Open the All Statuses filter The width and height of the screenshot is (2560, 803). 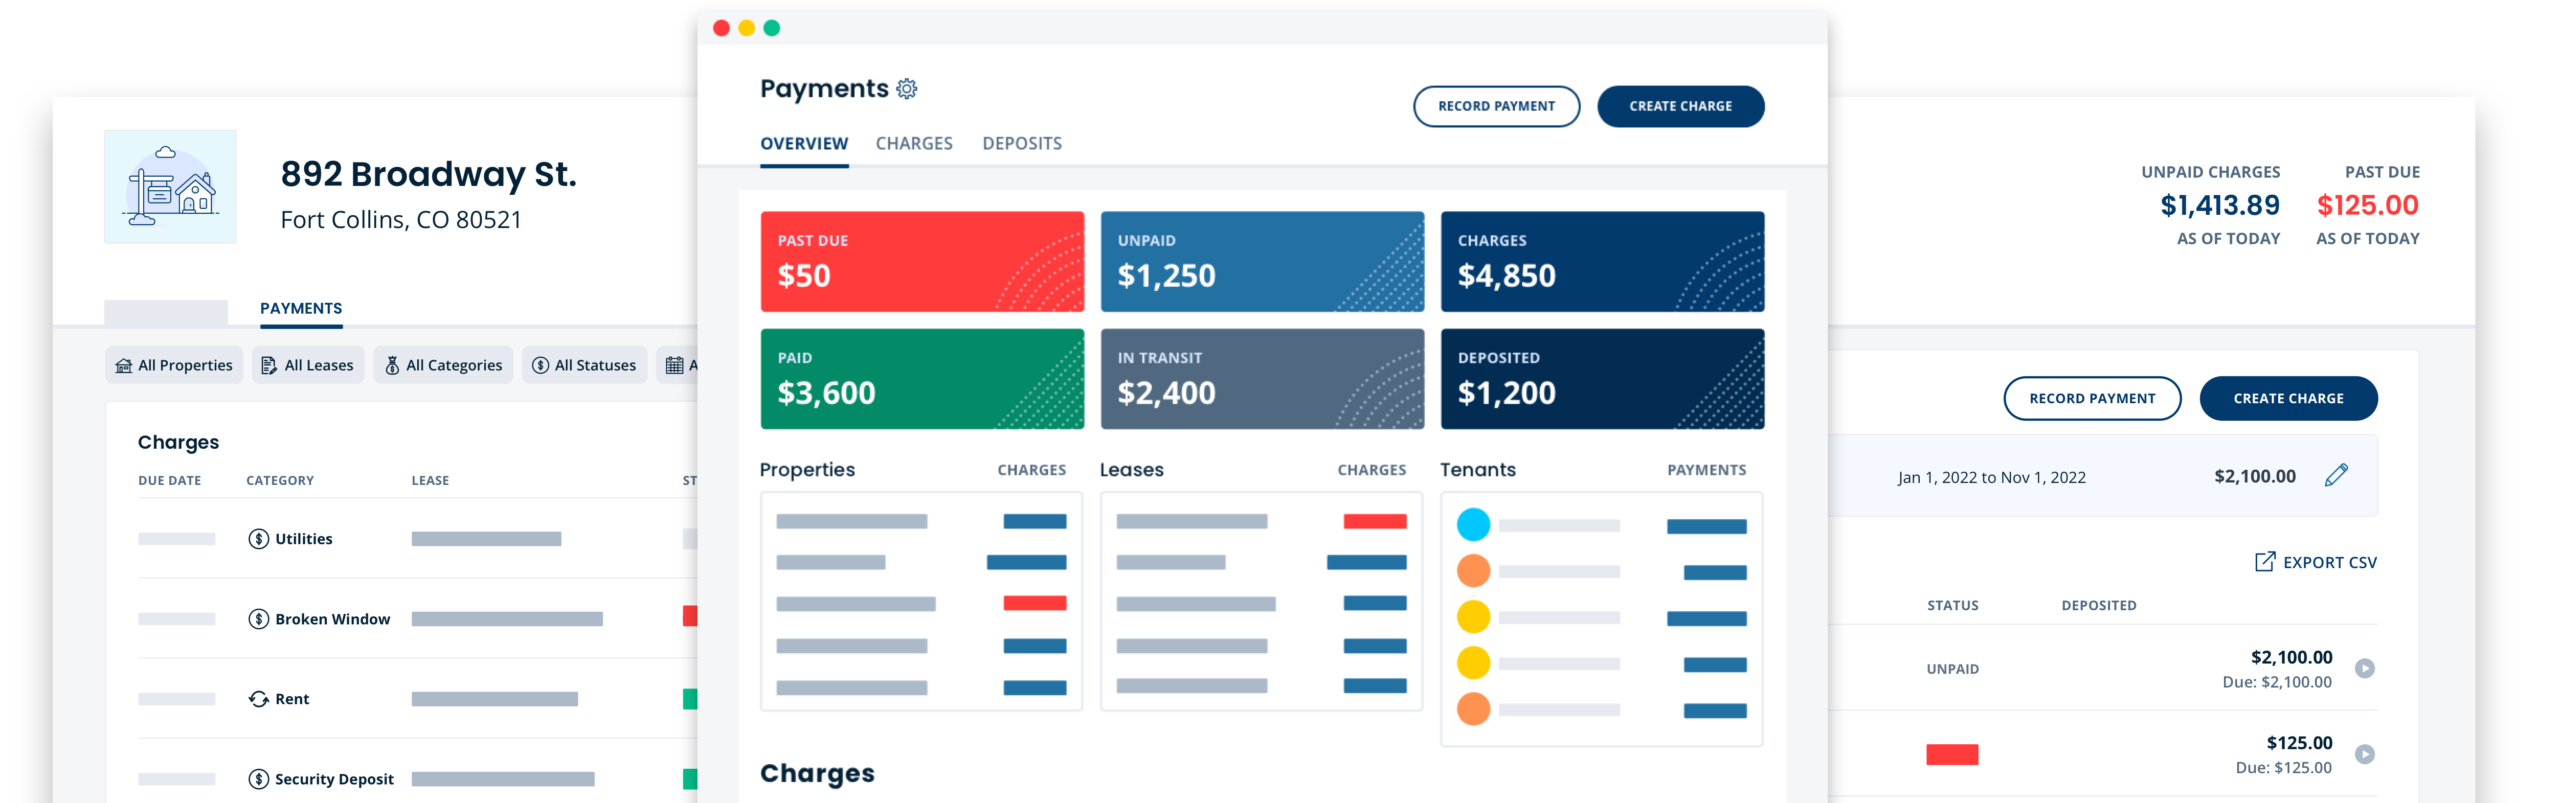pos(585,365)
